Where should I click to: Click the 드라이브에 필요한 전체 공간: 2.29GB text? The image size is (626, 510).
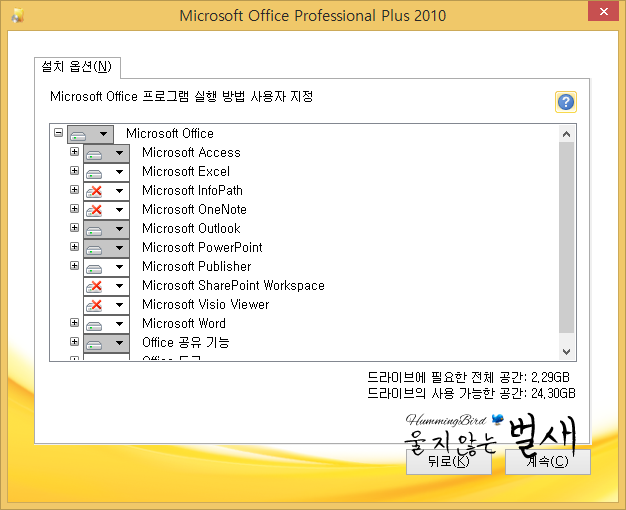pyautogui.click(x=468, y=377)
